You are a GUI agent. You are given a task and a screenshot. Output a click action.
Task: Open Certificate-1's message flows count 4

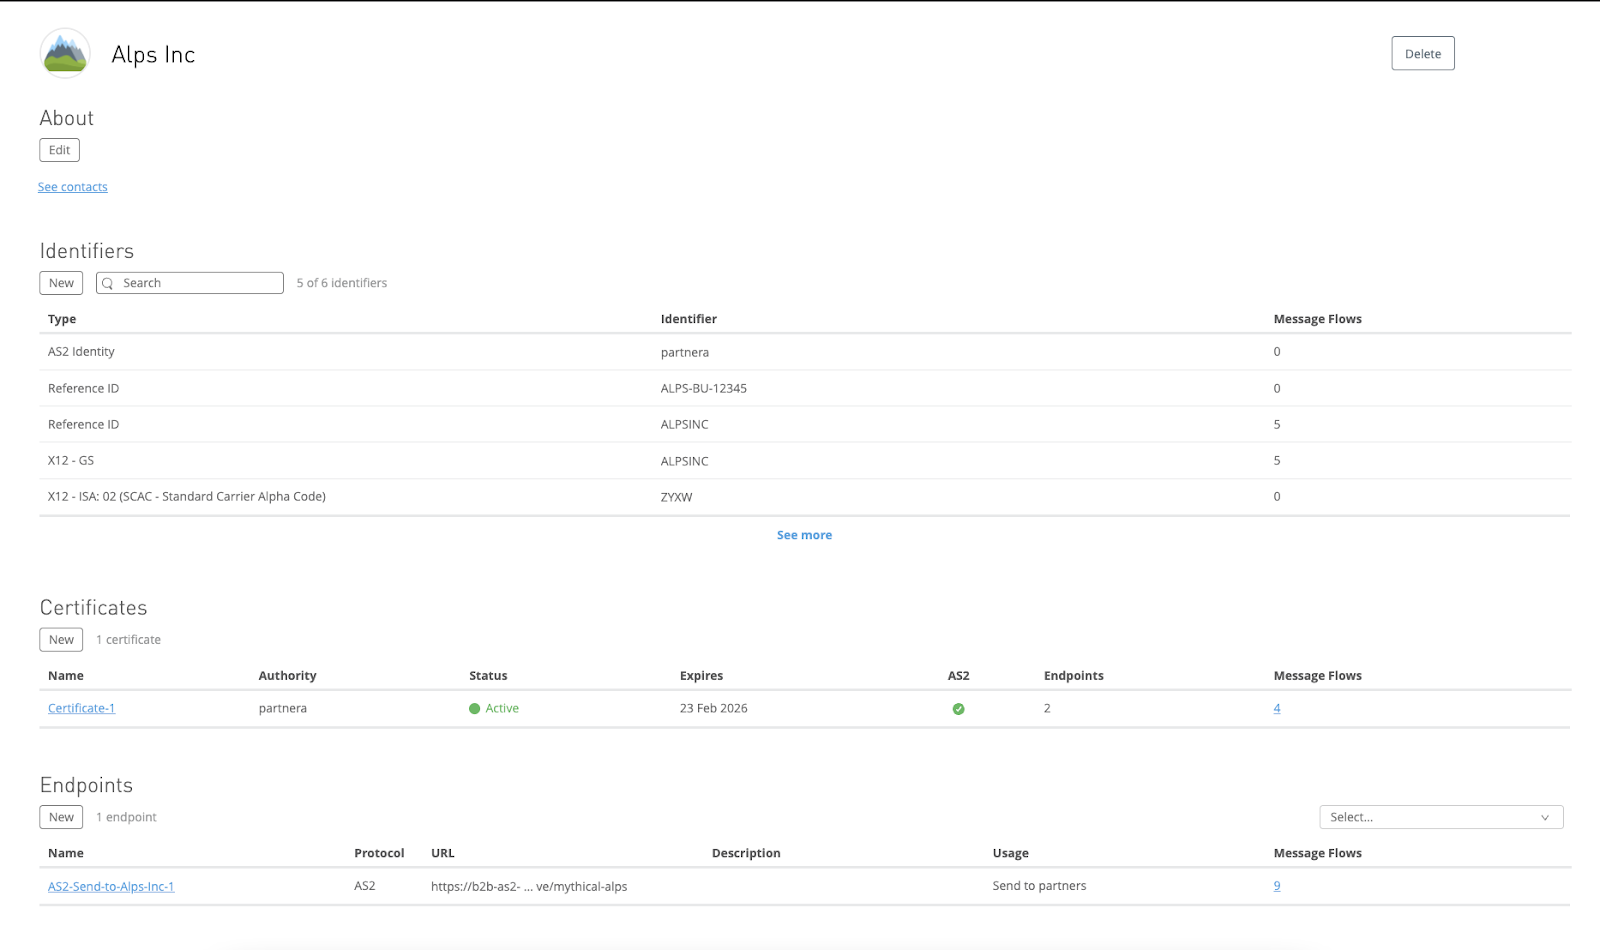(1277, 708)
